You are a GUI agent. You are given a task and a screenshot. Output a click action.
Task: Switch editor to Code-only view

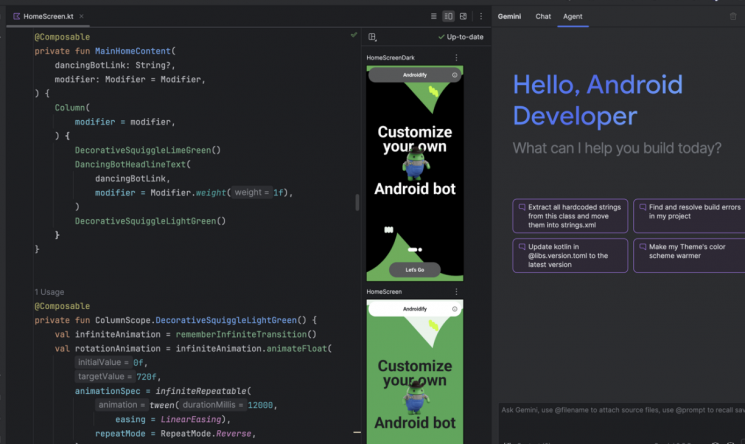click(433, 16)
